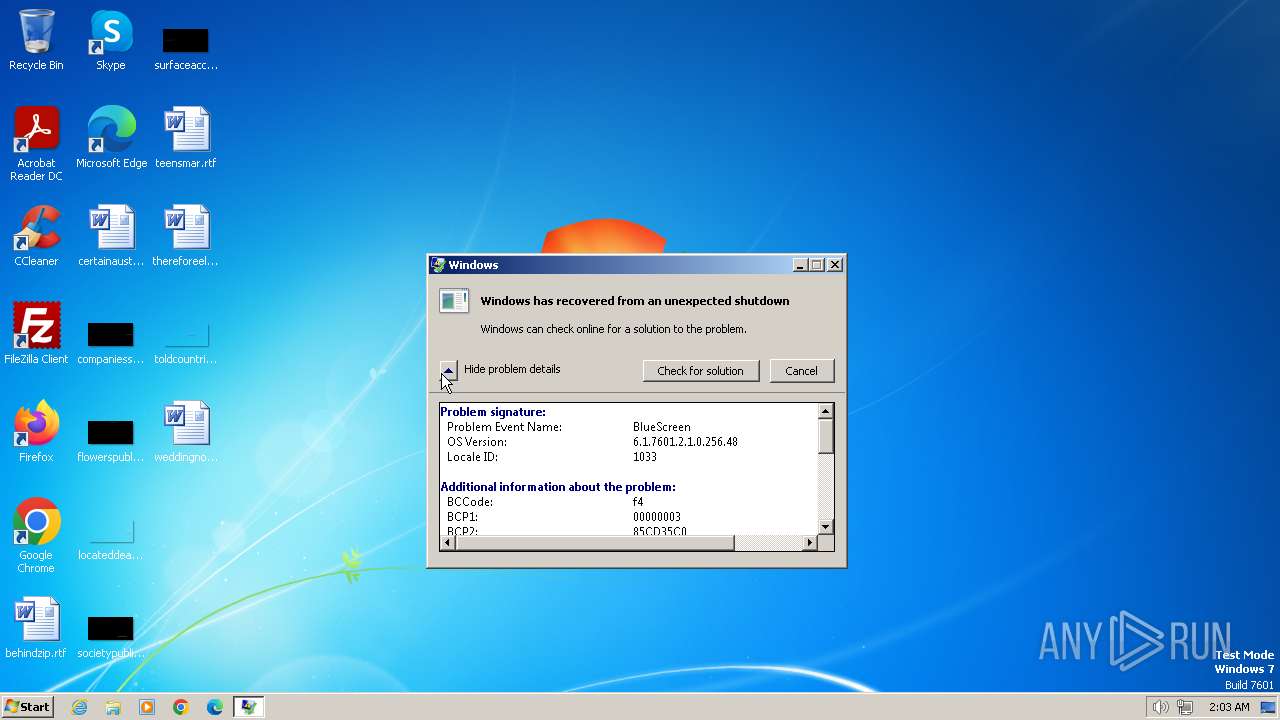Viewport: 1280px width, 720px height.
Task: Collapse Hide problem details arrow
Action: [448, 370]
